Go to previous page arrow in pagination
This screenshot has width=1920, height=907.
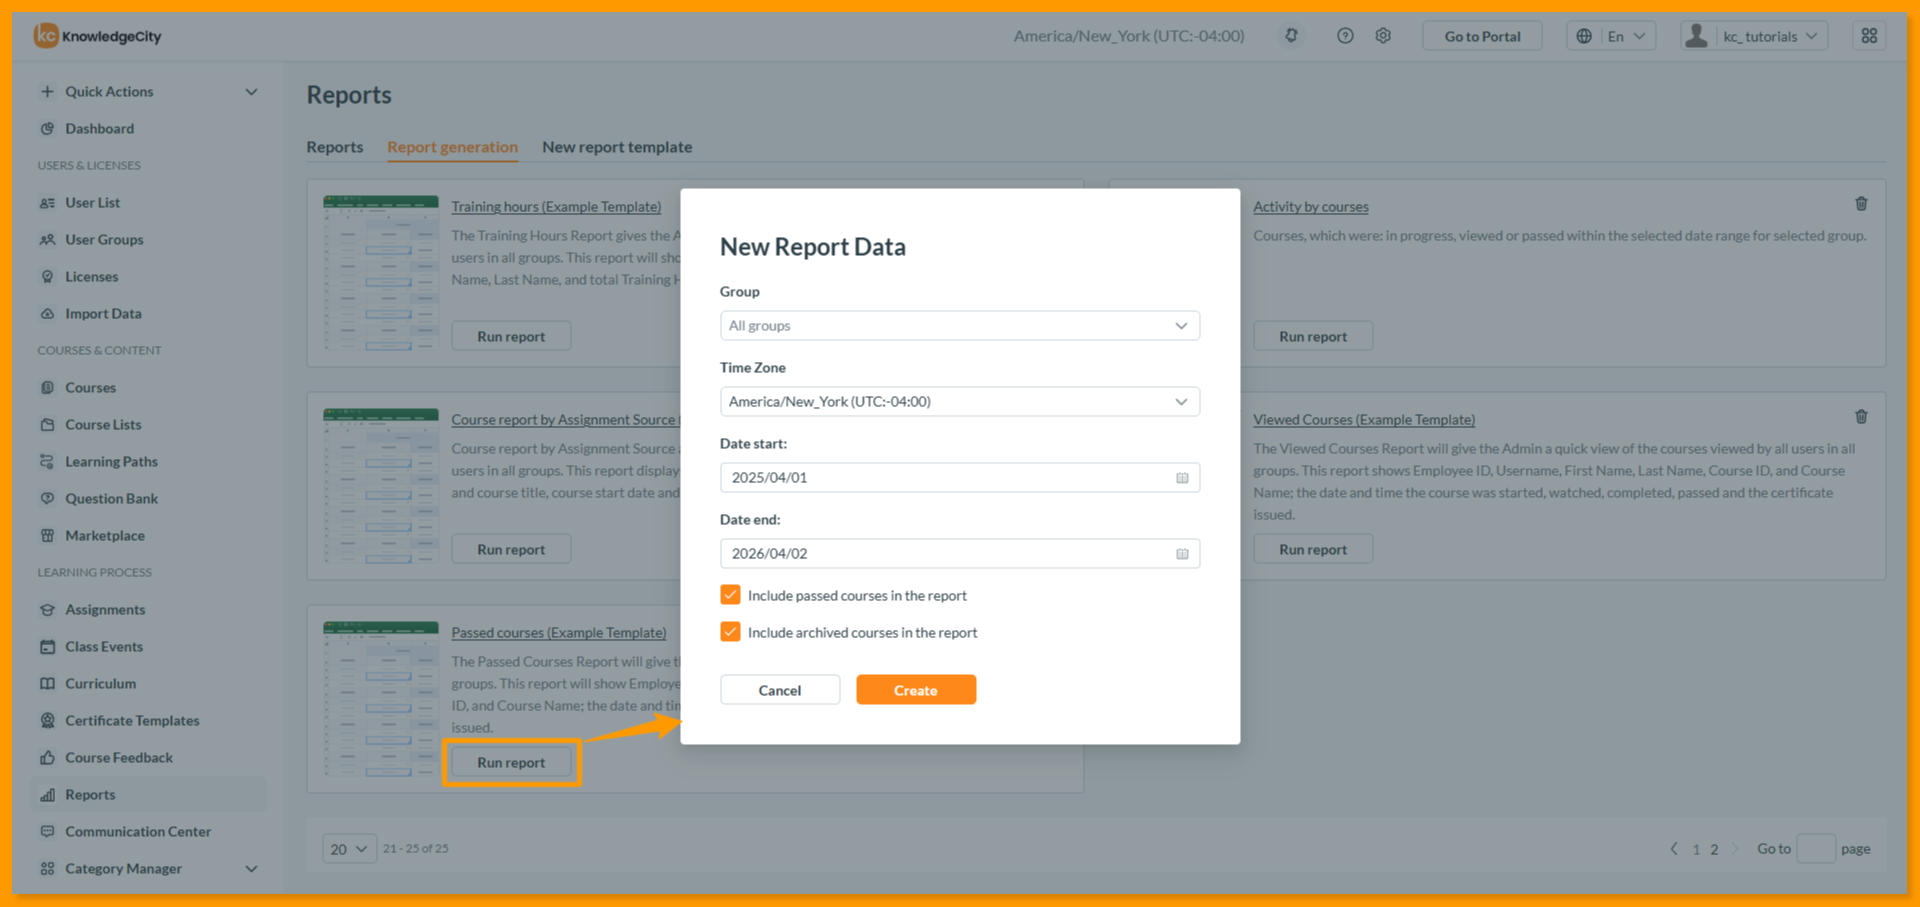pos(1674,849)
